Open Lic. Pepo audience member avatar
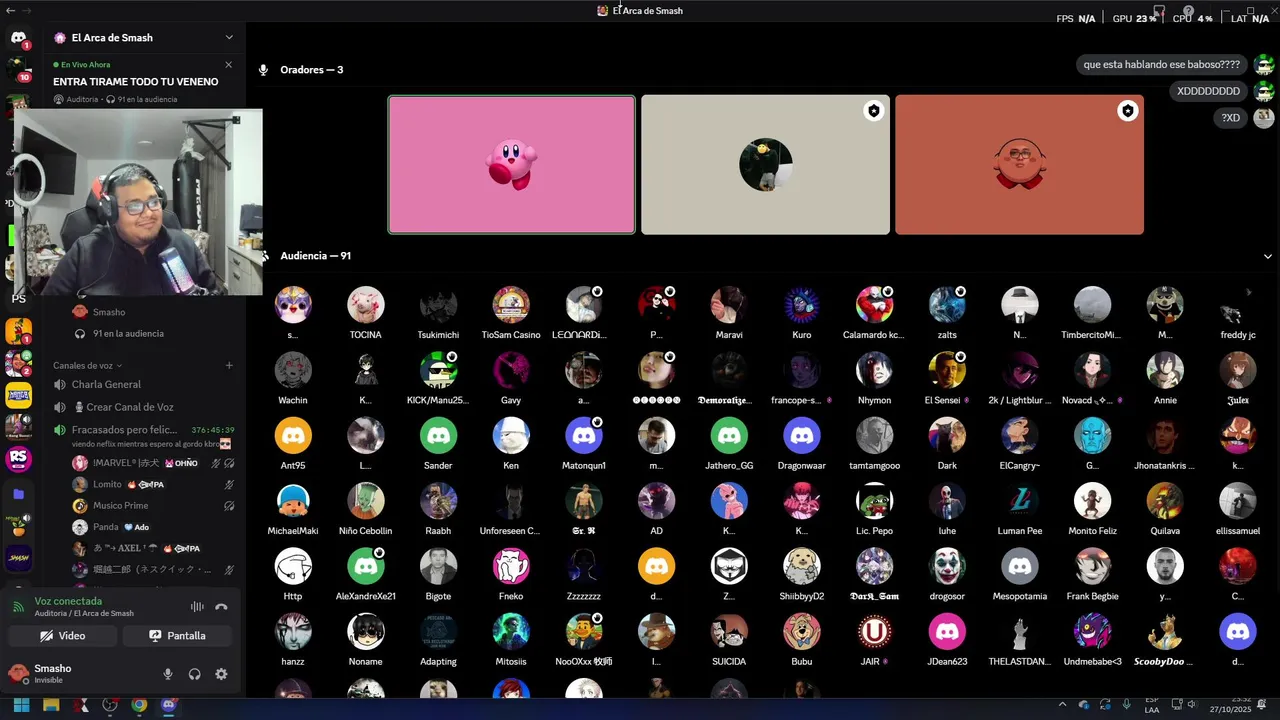1280x720 pixels. (x=874, y=501)
